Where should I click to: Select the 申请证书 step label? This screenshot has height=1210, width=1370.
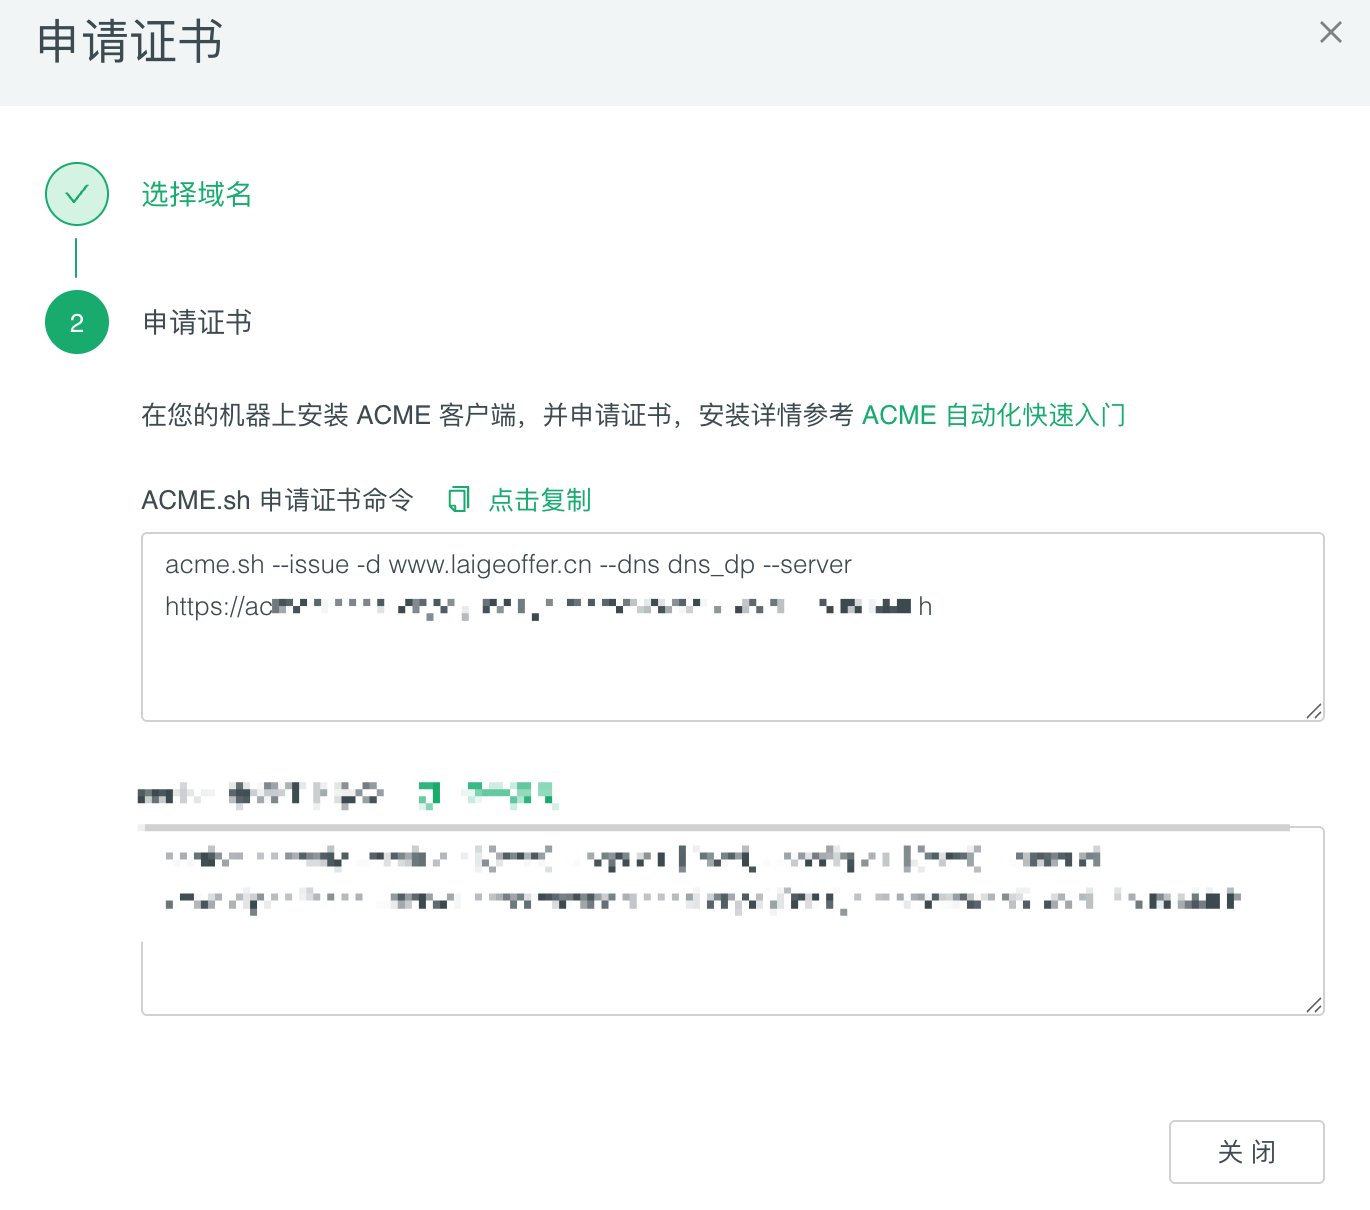(x=196, y=322)
